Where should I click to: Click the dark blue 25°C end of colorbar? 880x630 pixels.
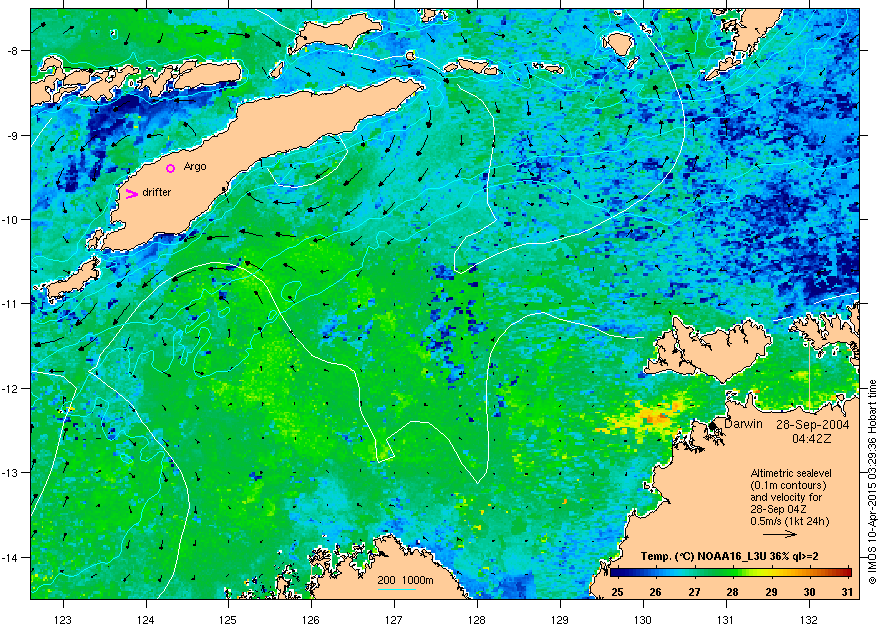click(x=616, y=573)
